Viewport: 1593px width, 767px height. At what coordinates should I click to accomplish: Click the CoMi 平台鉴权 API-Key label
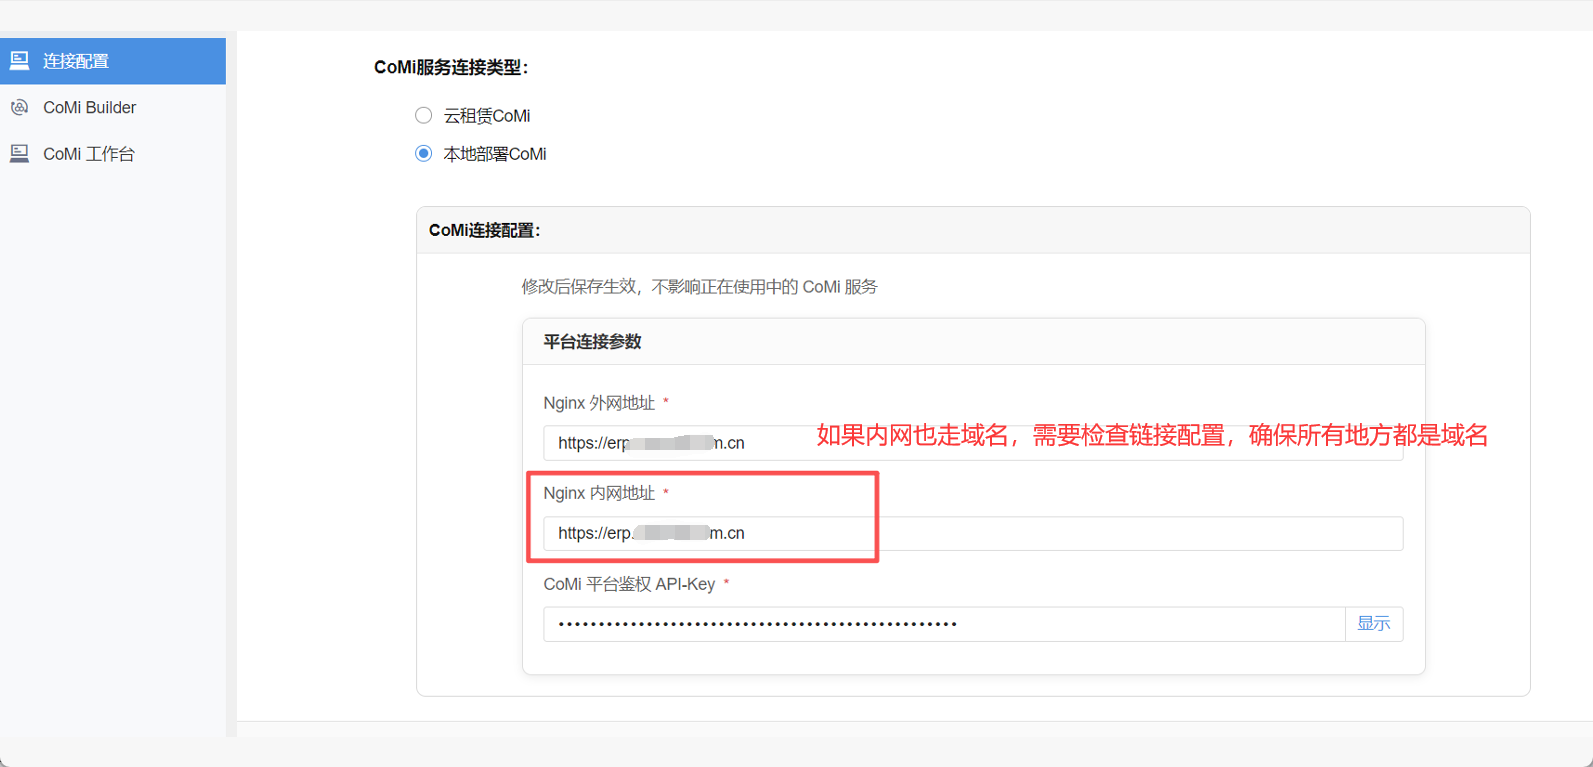(629, 584)
